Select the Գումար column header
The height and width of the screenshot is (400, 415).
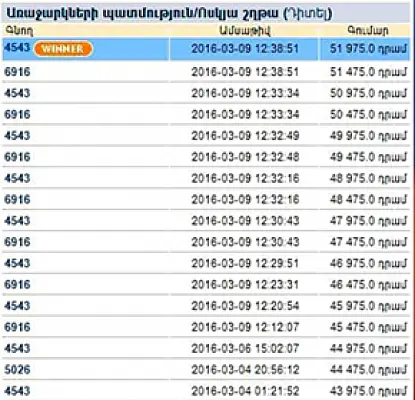click(368, 30)
